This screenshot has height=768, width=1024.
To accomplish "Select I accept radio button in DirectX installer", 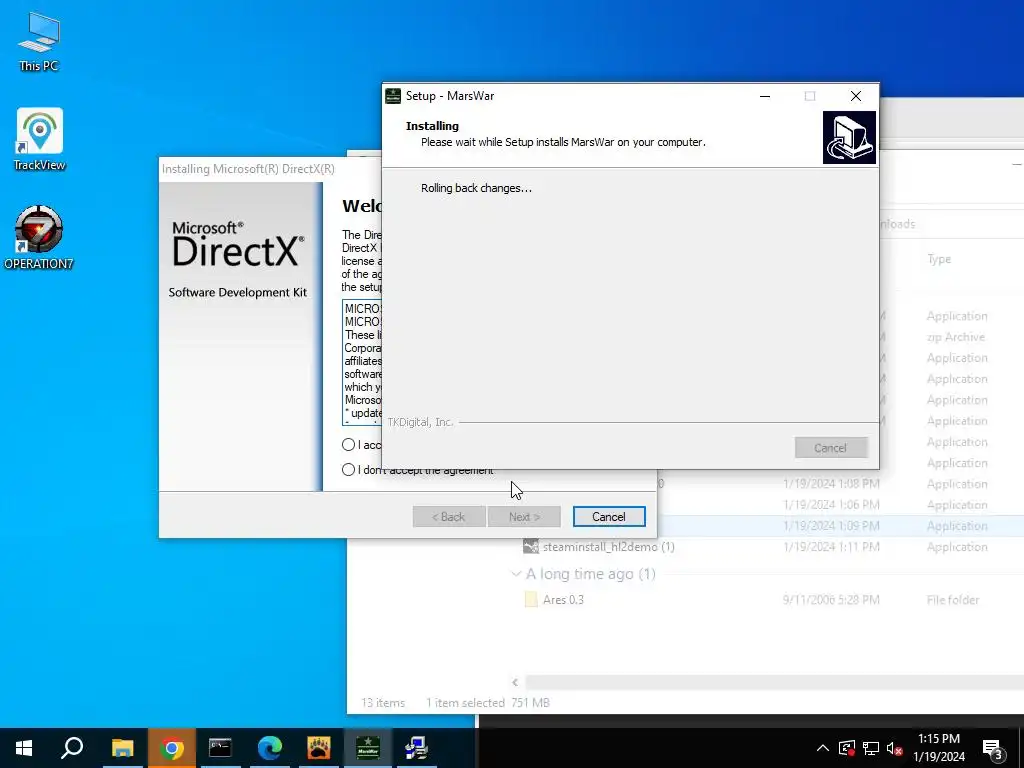I will coord(348,445).
